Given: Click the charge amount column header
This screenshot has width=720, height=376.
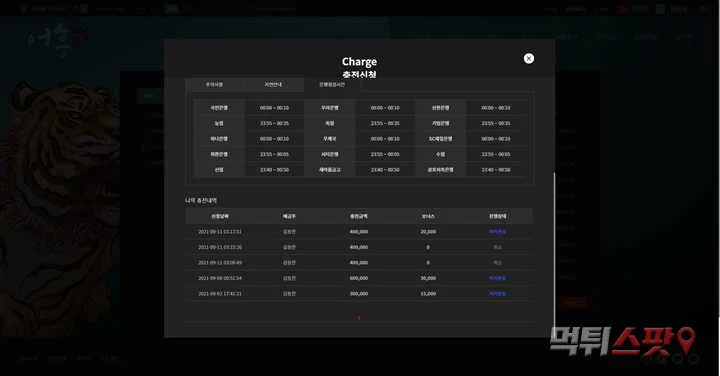Looking at the screenshot, I should pos(359,216).
